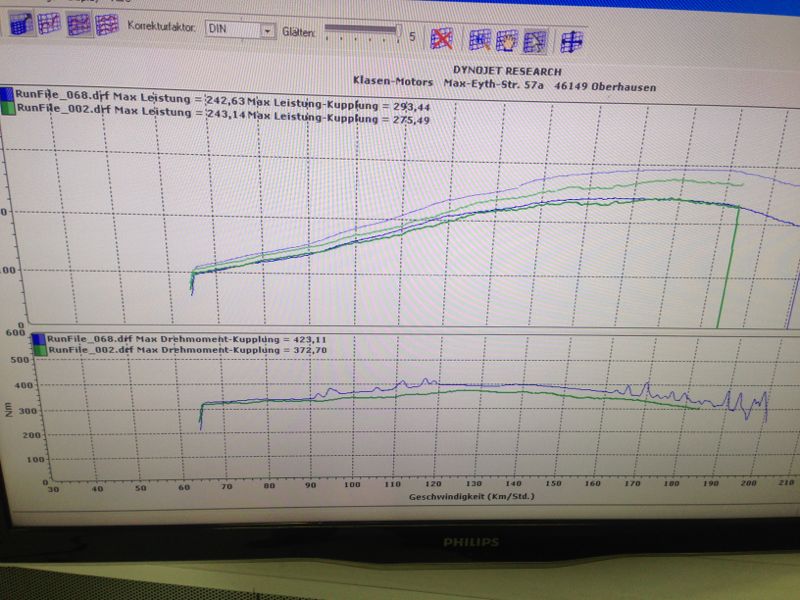Viewport: 800px width, 600px height.
Task: Click blue swatch of RunFile_068 Max Leistung
Action: pos(8,95)
